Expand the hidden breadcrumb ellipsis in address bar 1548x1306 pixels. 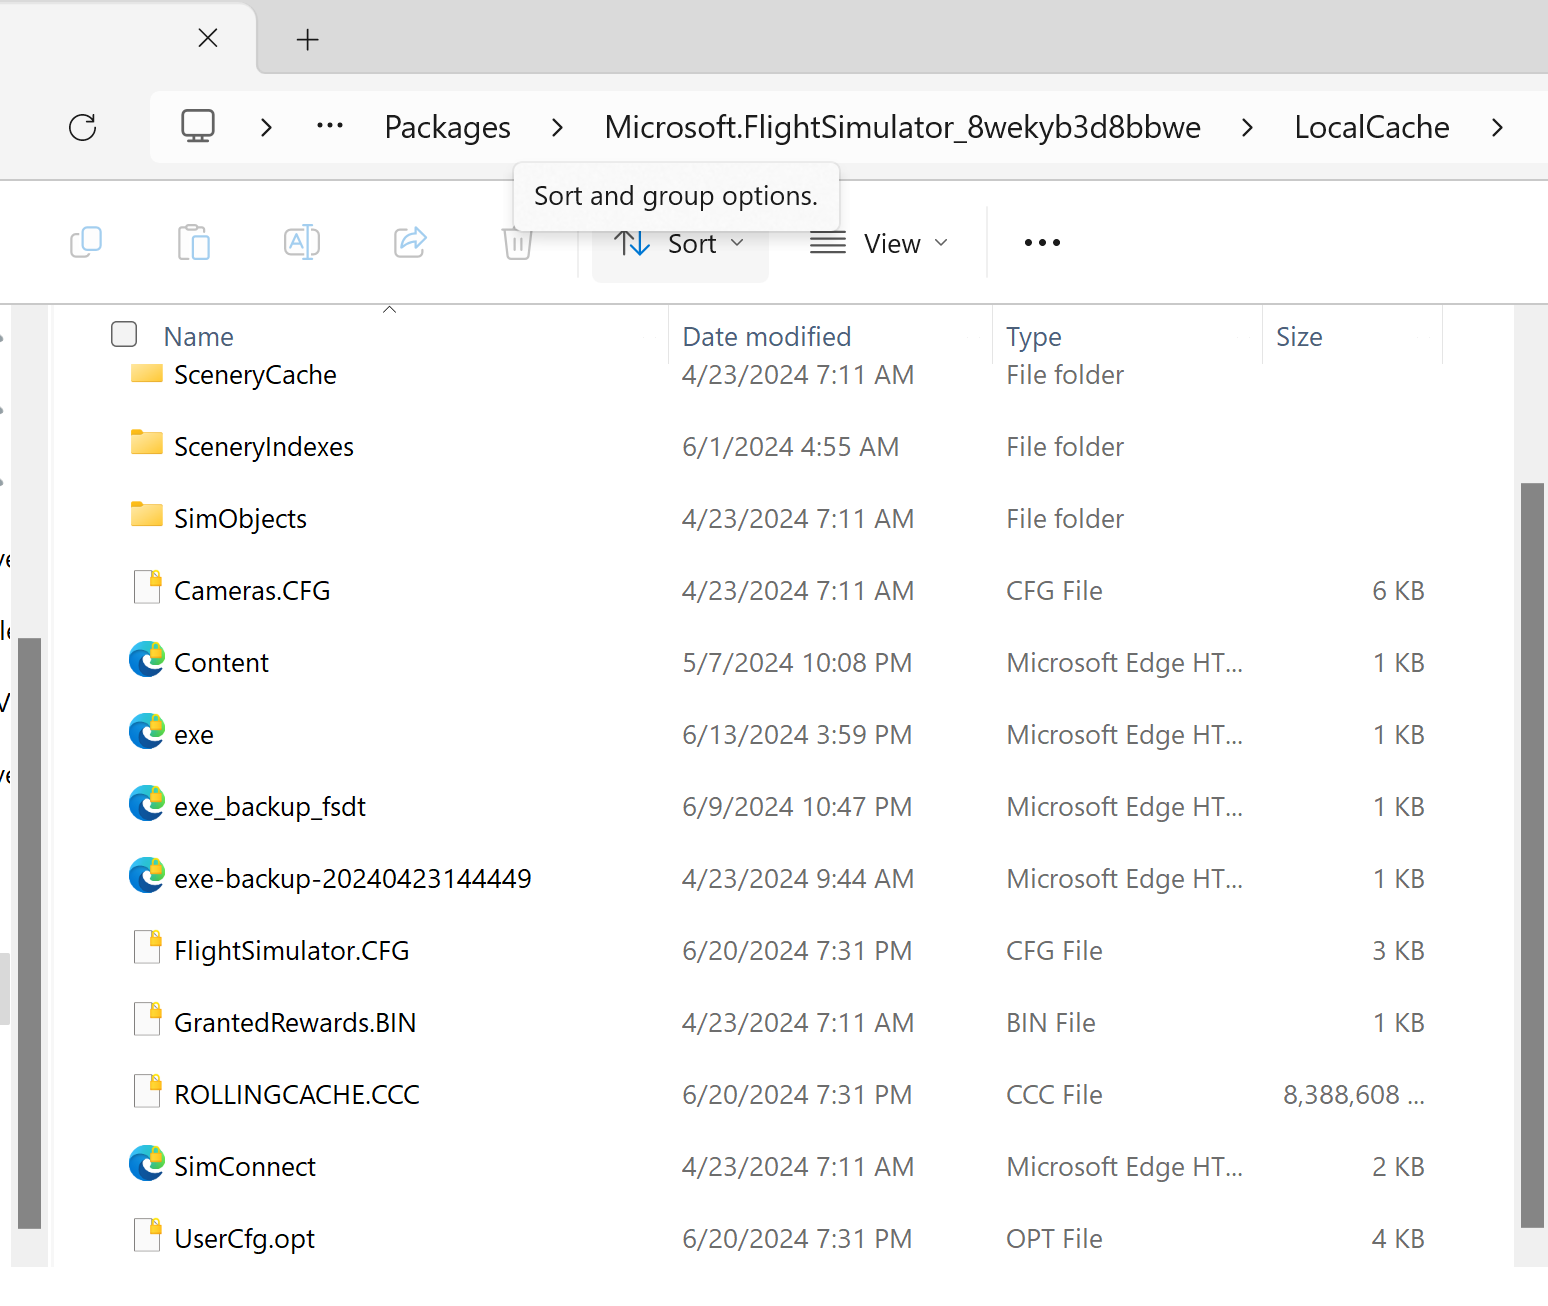330,126
